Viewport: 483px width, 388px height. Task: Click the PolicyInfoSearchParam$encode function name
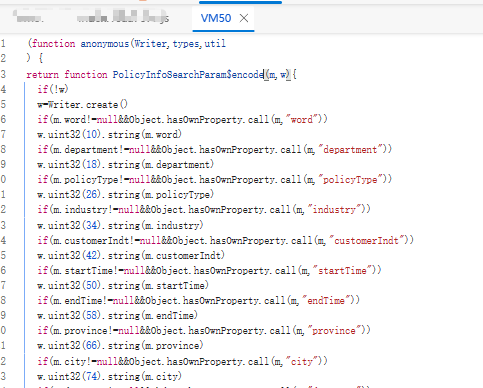(x=188, y=74)
